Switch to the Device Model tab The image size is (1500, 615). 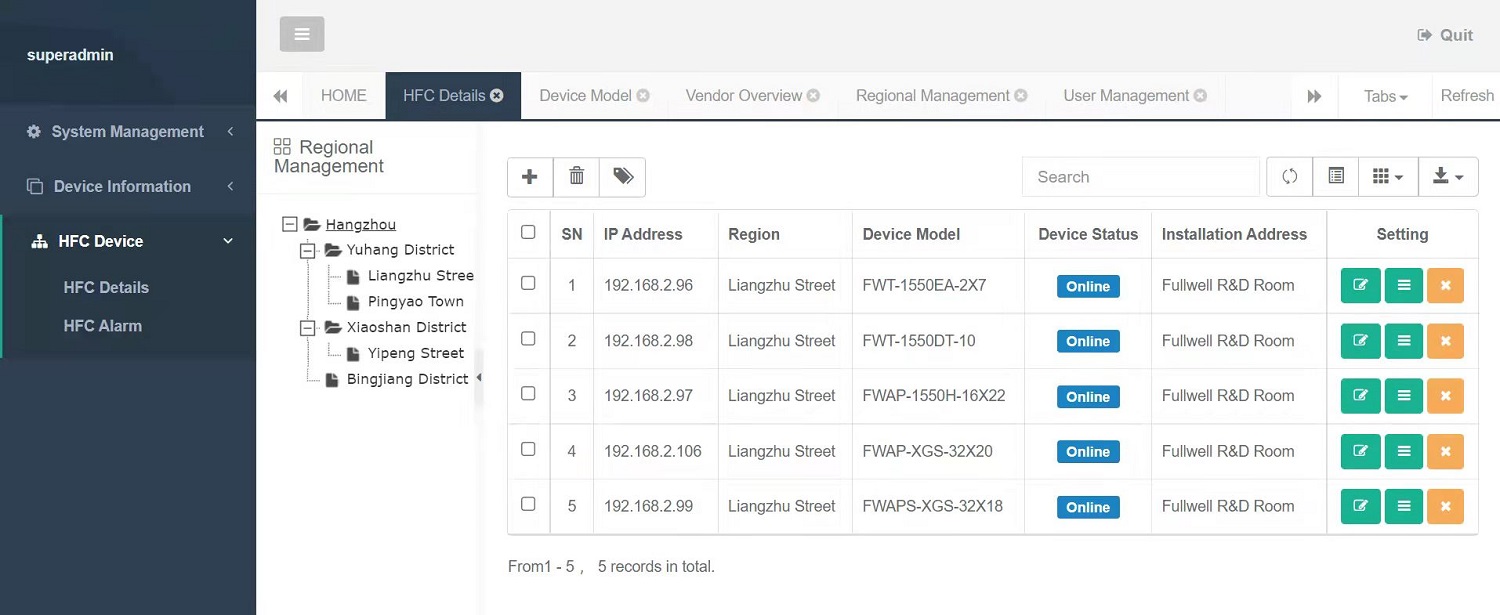click(x=585, y=96)
